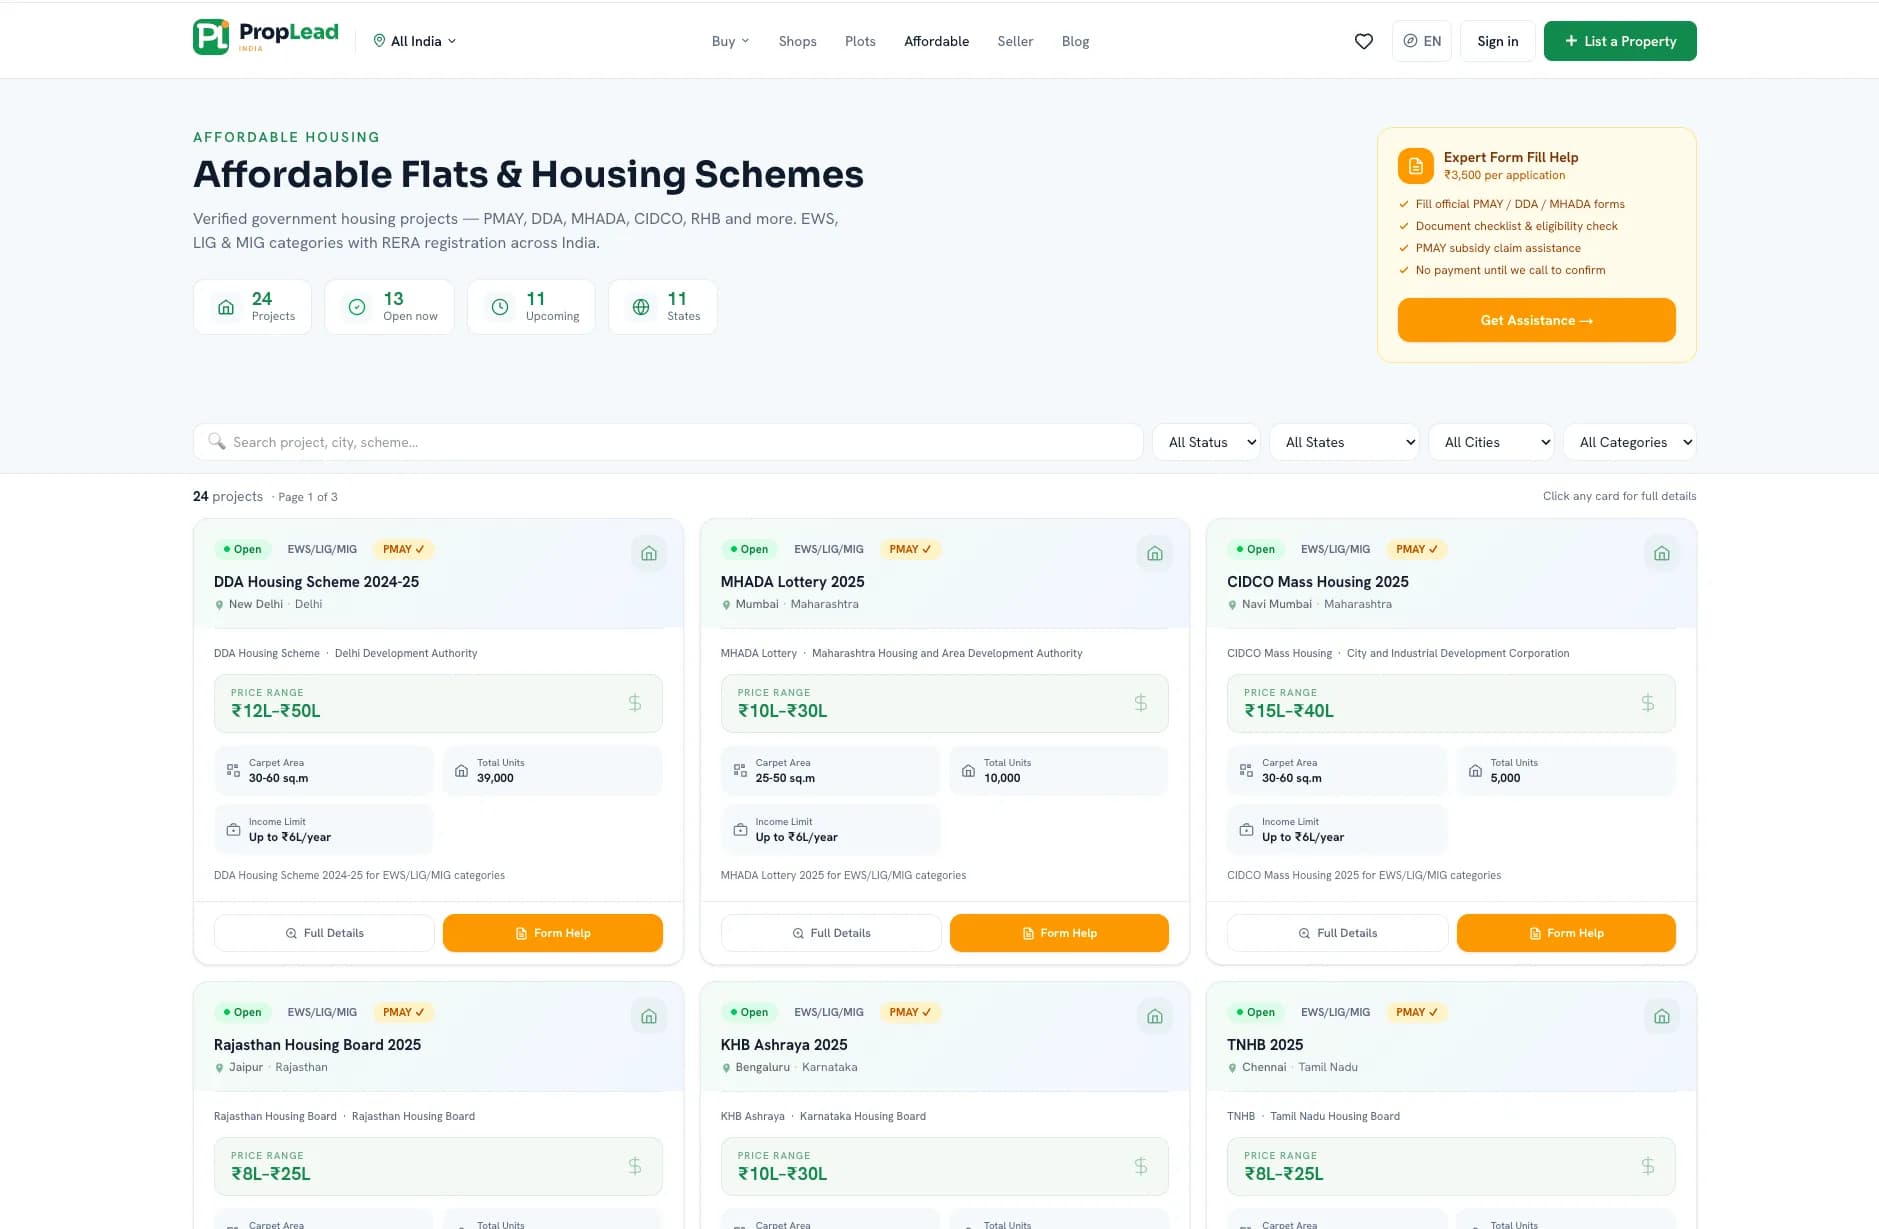Open the Blog nav item

point(1075,41)
